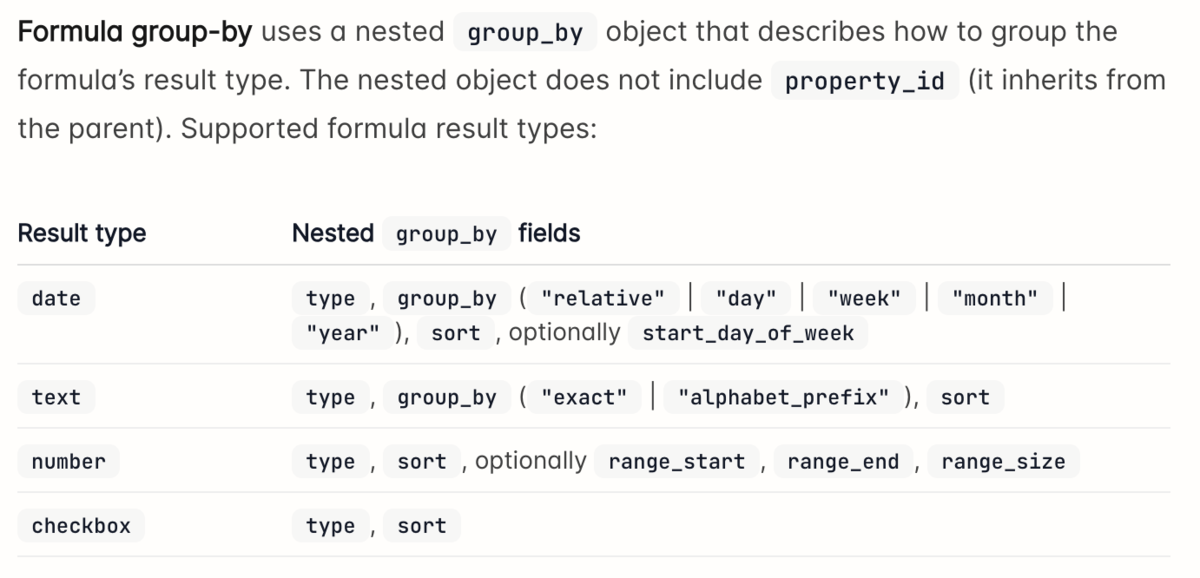Click the property_id inline code chip
This screenshot has width=1200, height=578.
[865, 81]
